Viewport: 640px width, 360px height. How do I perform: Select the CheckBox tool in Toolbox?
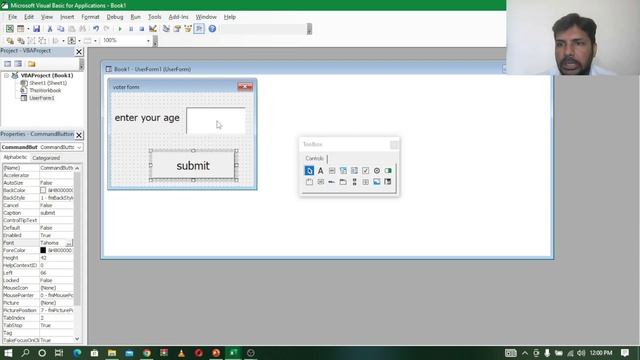365,171
